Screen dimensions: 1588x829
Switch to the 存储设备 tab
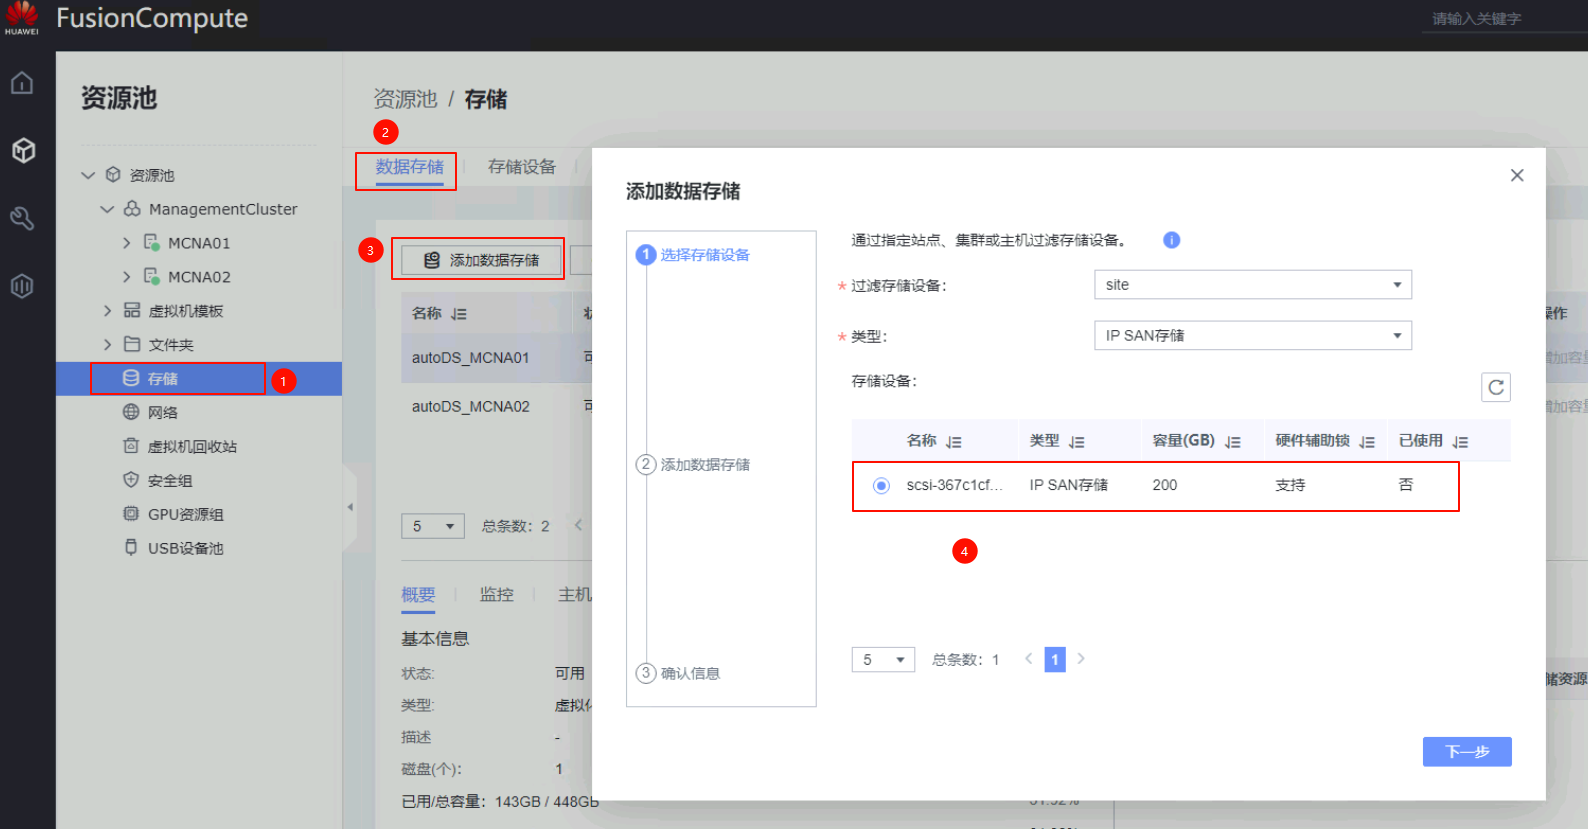[x=521, y=167]
